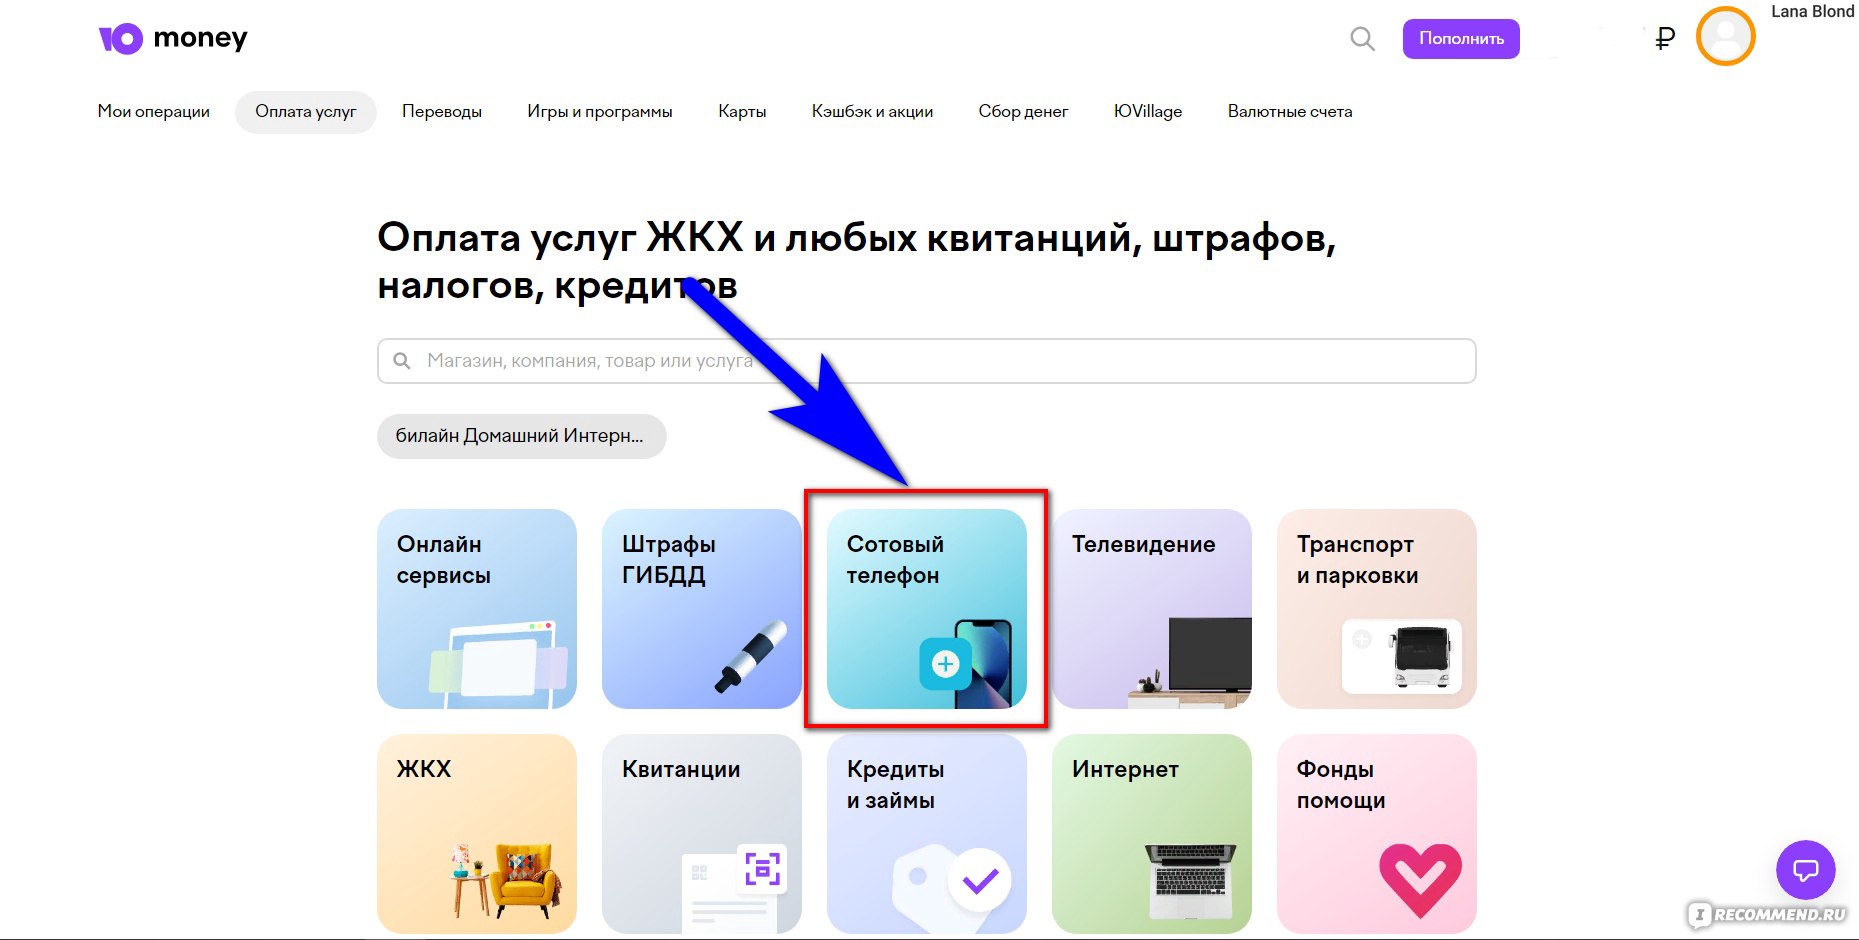
Task: Open Транспорт и парковки category card
Action: point(1377,609)
